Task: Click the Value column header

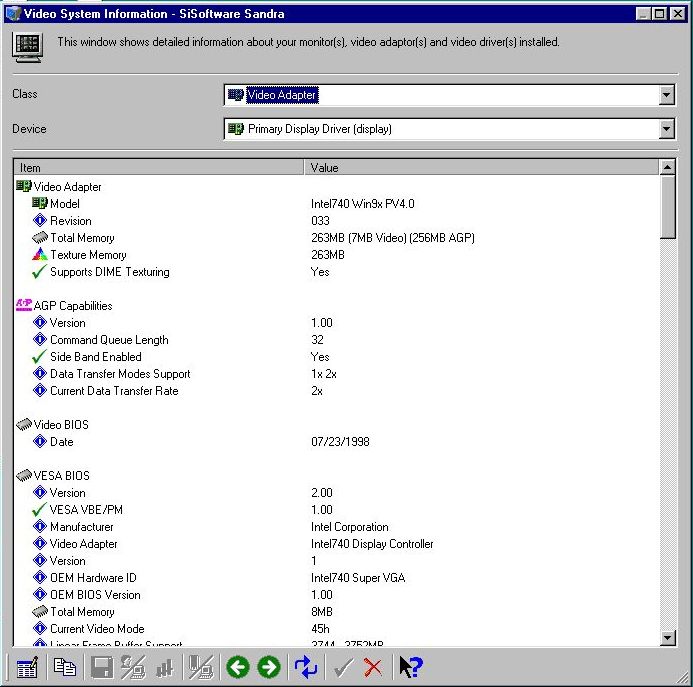Action: (x=481, y=168)
